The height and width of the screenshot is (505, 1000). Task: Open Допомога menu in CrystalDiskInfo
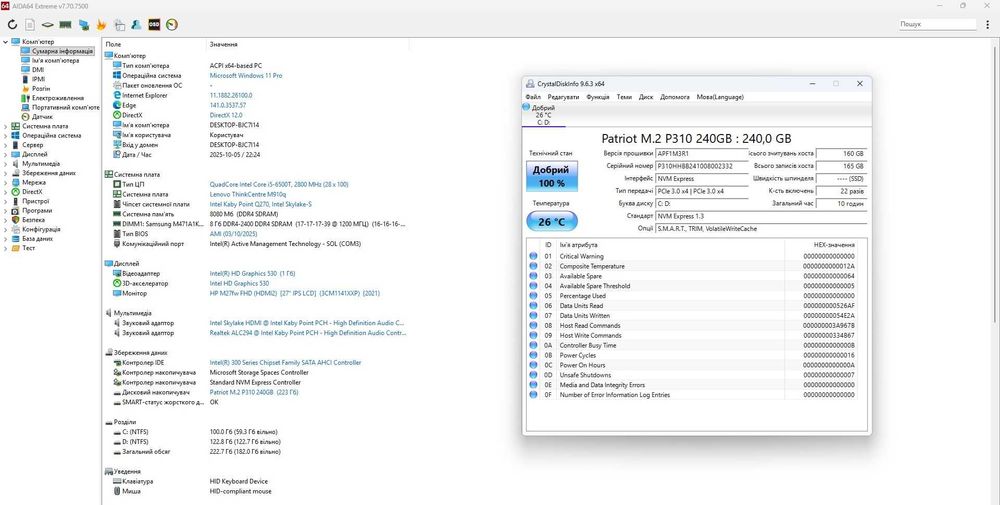tap(675, 97)
